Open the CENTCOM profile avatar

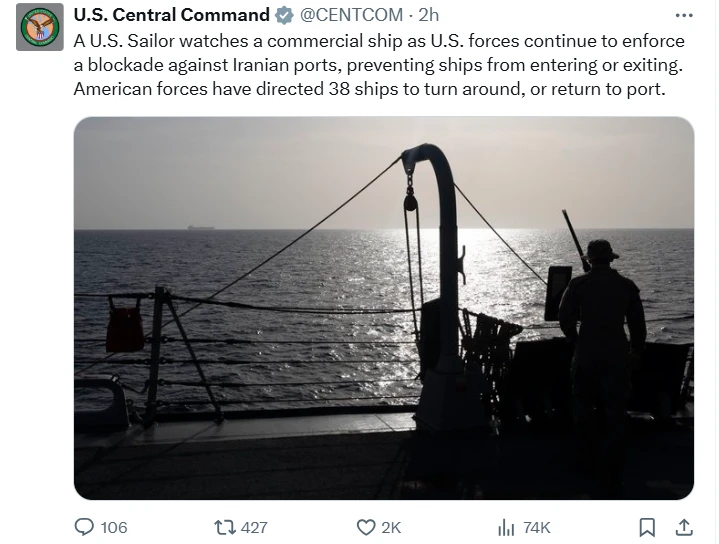40,27
